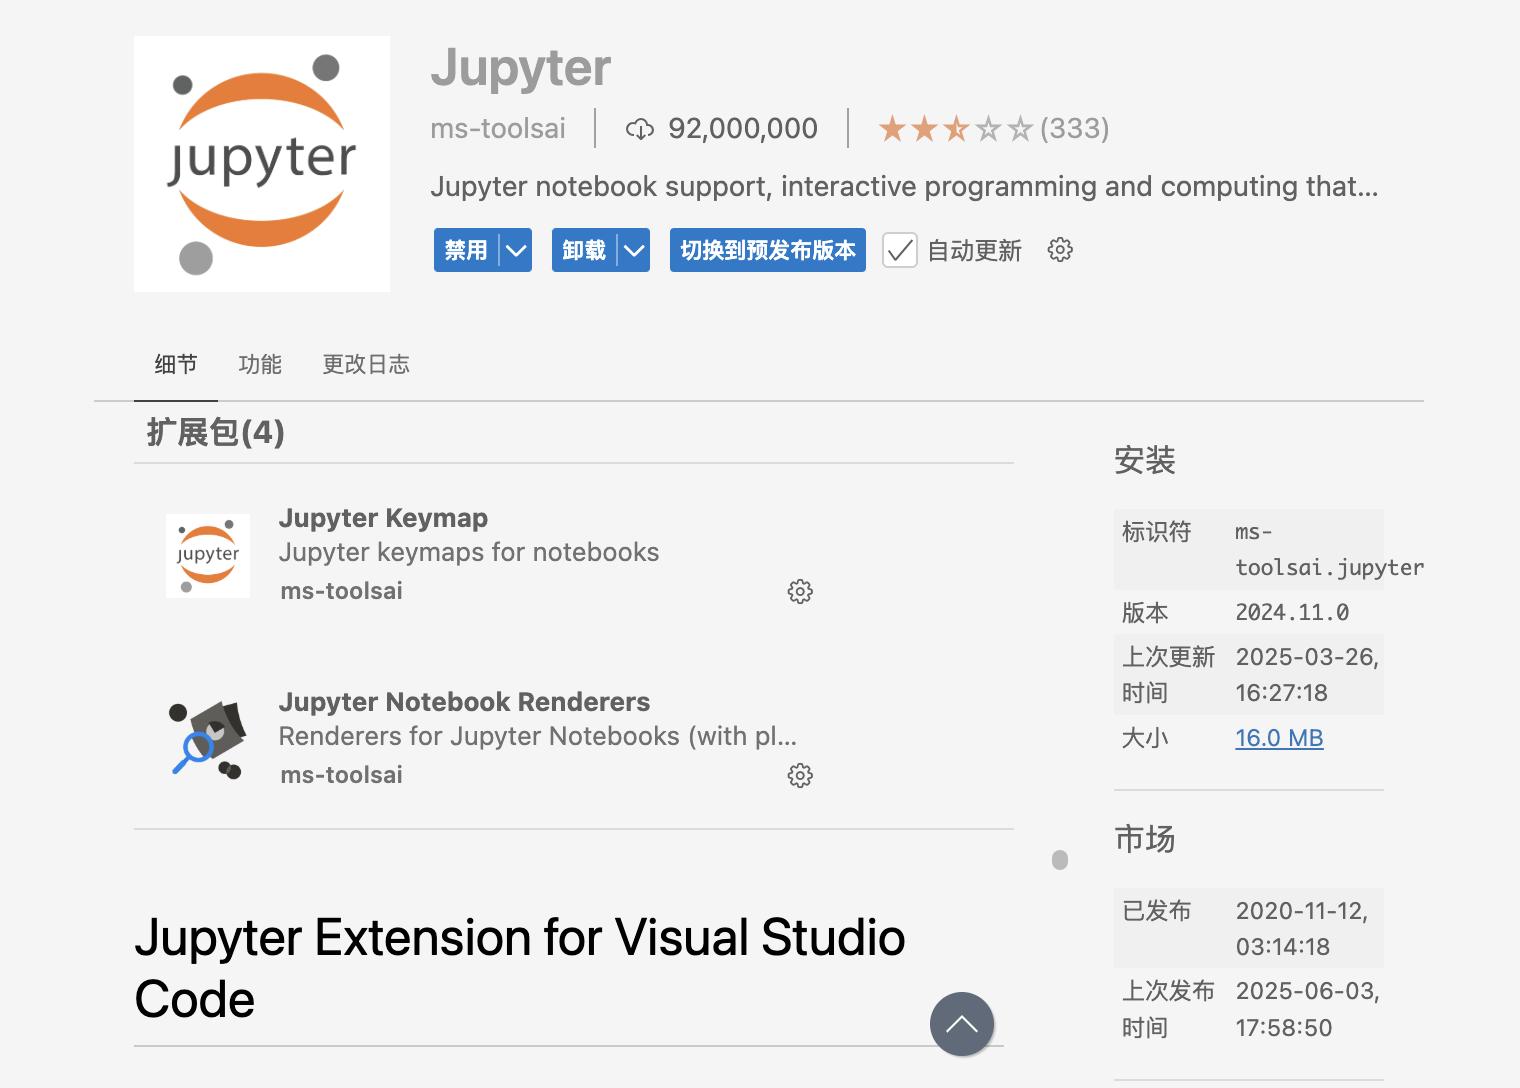
Task: Click the vertical scrollbar thumb
Action: click(1060, 860)
